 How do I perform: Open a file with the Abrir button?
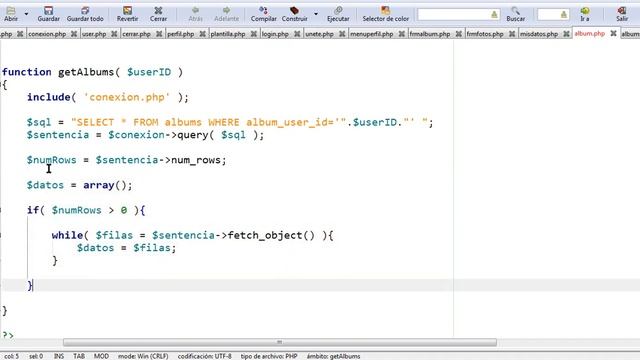(11, 14)
